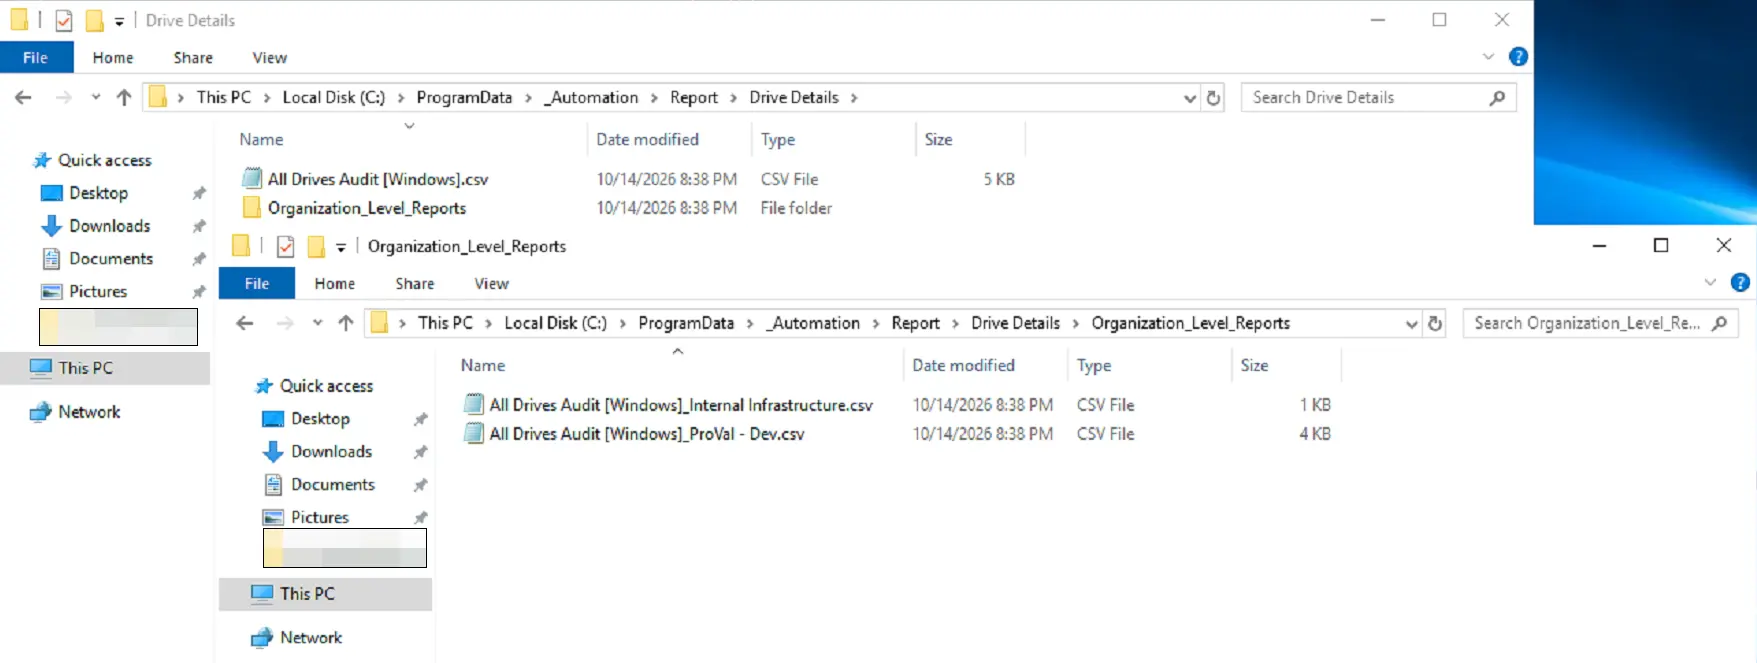1757x663 pixels.
Task: Open recent locations dropdown in Drive Details window
Action: 96,97
